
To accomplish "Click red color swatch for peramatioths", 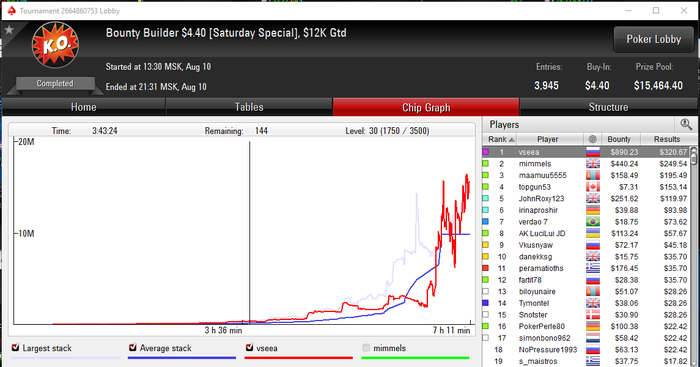I will coord(485,268).
